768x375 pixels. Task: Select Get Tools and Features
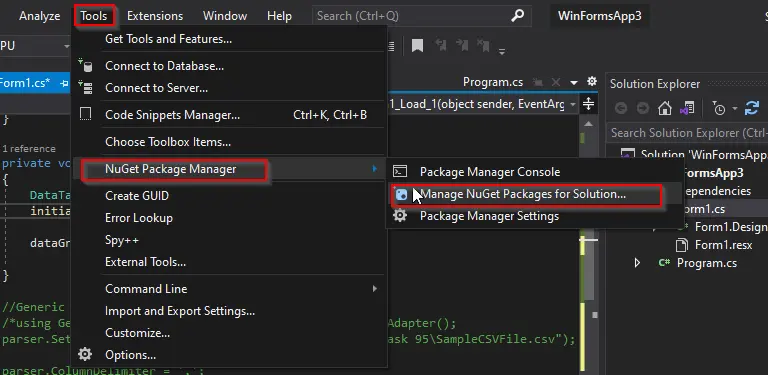click(x=229, y=39)
